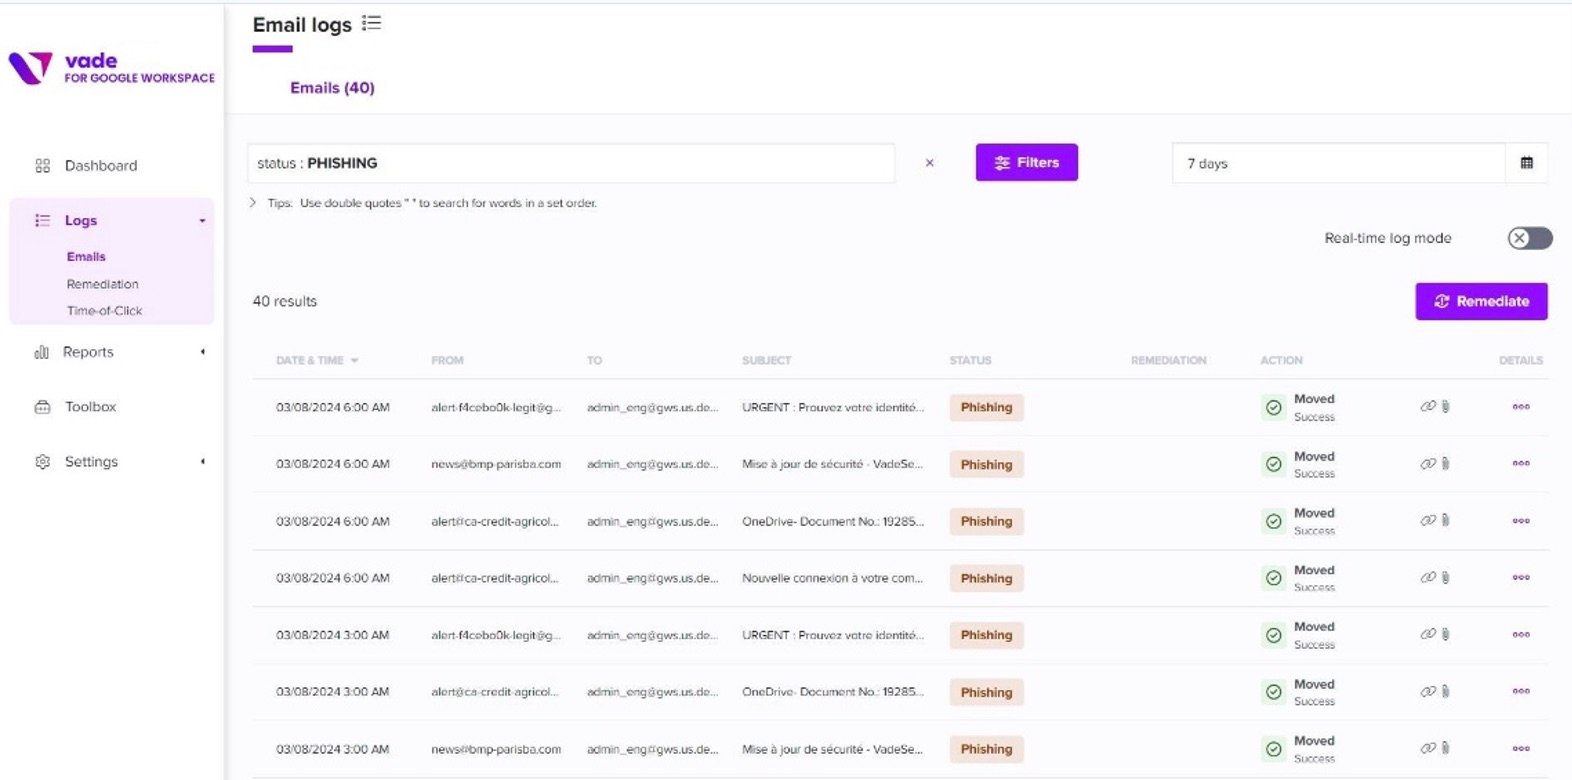
Task: Click the SUBJECT column header
Action: (x=767, y=361)
